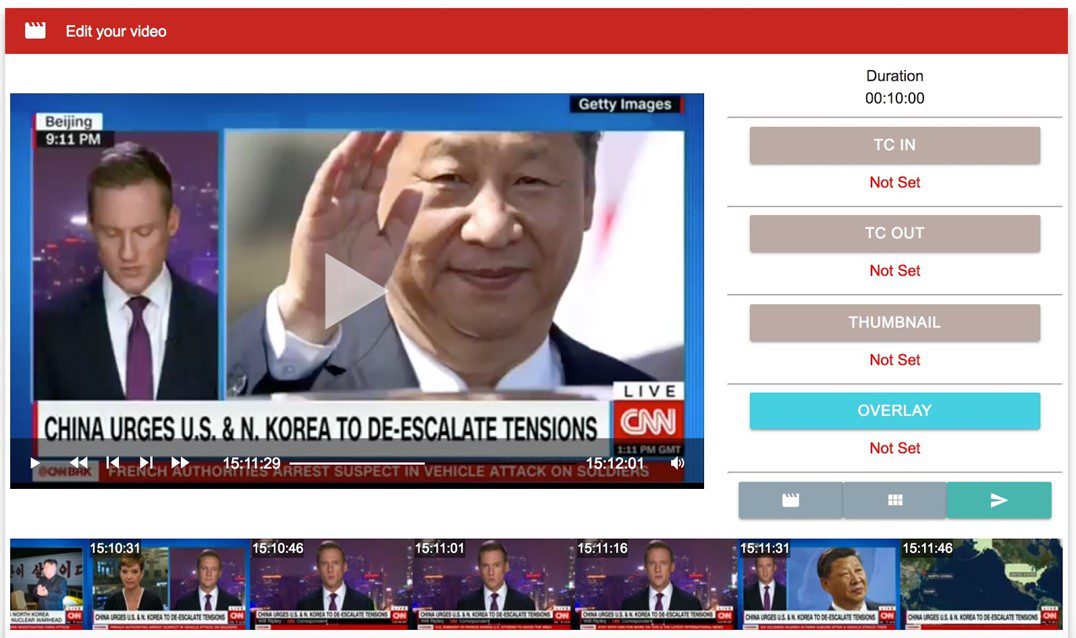Screen dimensions: 1076x638
Task: Click the rewind double-arrow icon
Action: [78, 462]
